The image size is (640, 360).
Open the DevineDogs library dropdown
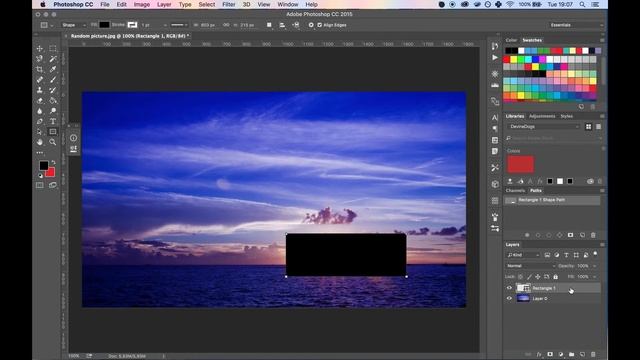(x=543, y=127)
